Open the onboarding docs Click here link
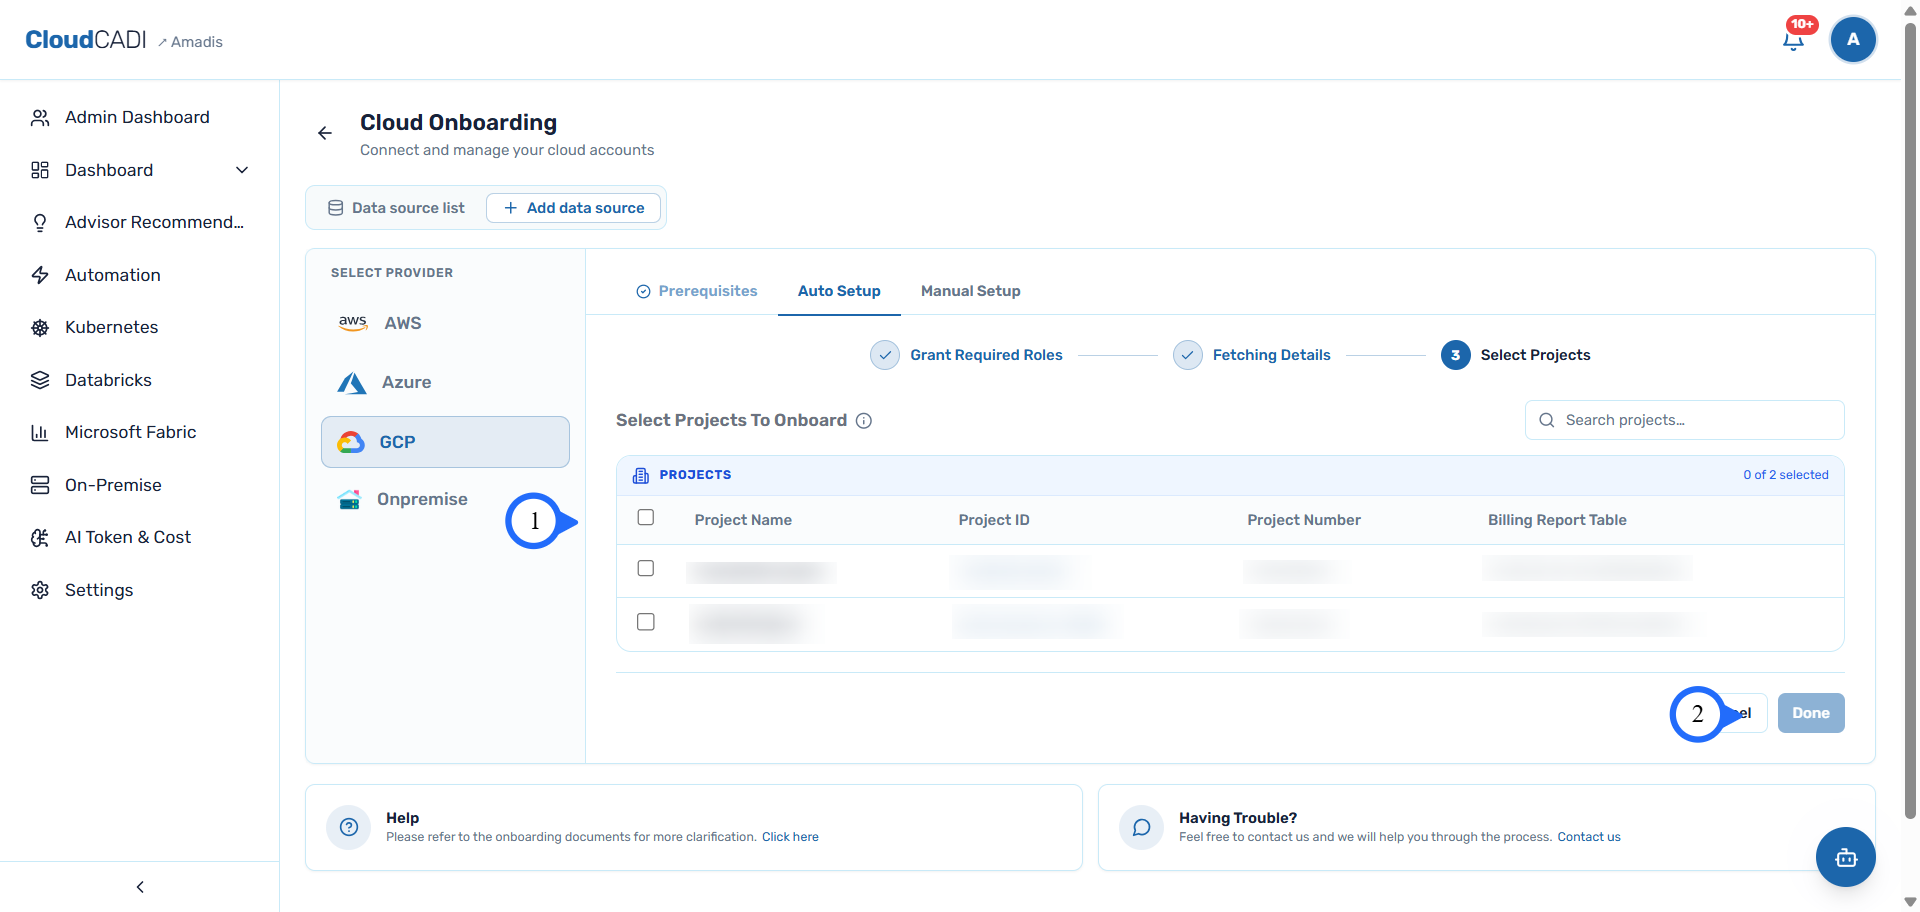Viewport: 1920px width, 912px height. coord(790,837)
